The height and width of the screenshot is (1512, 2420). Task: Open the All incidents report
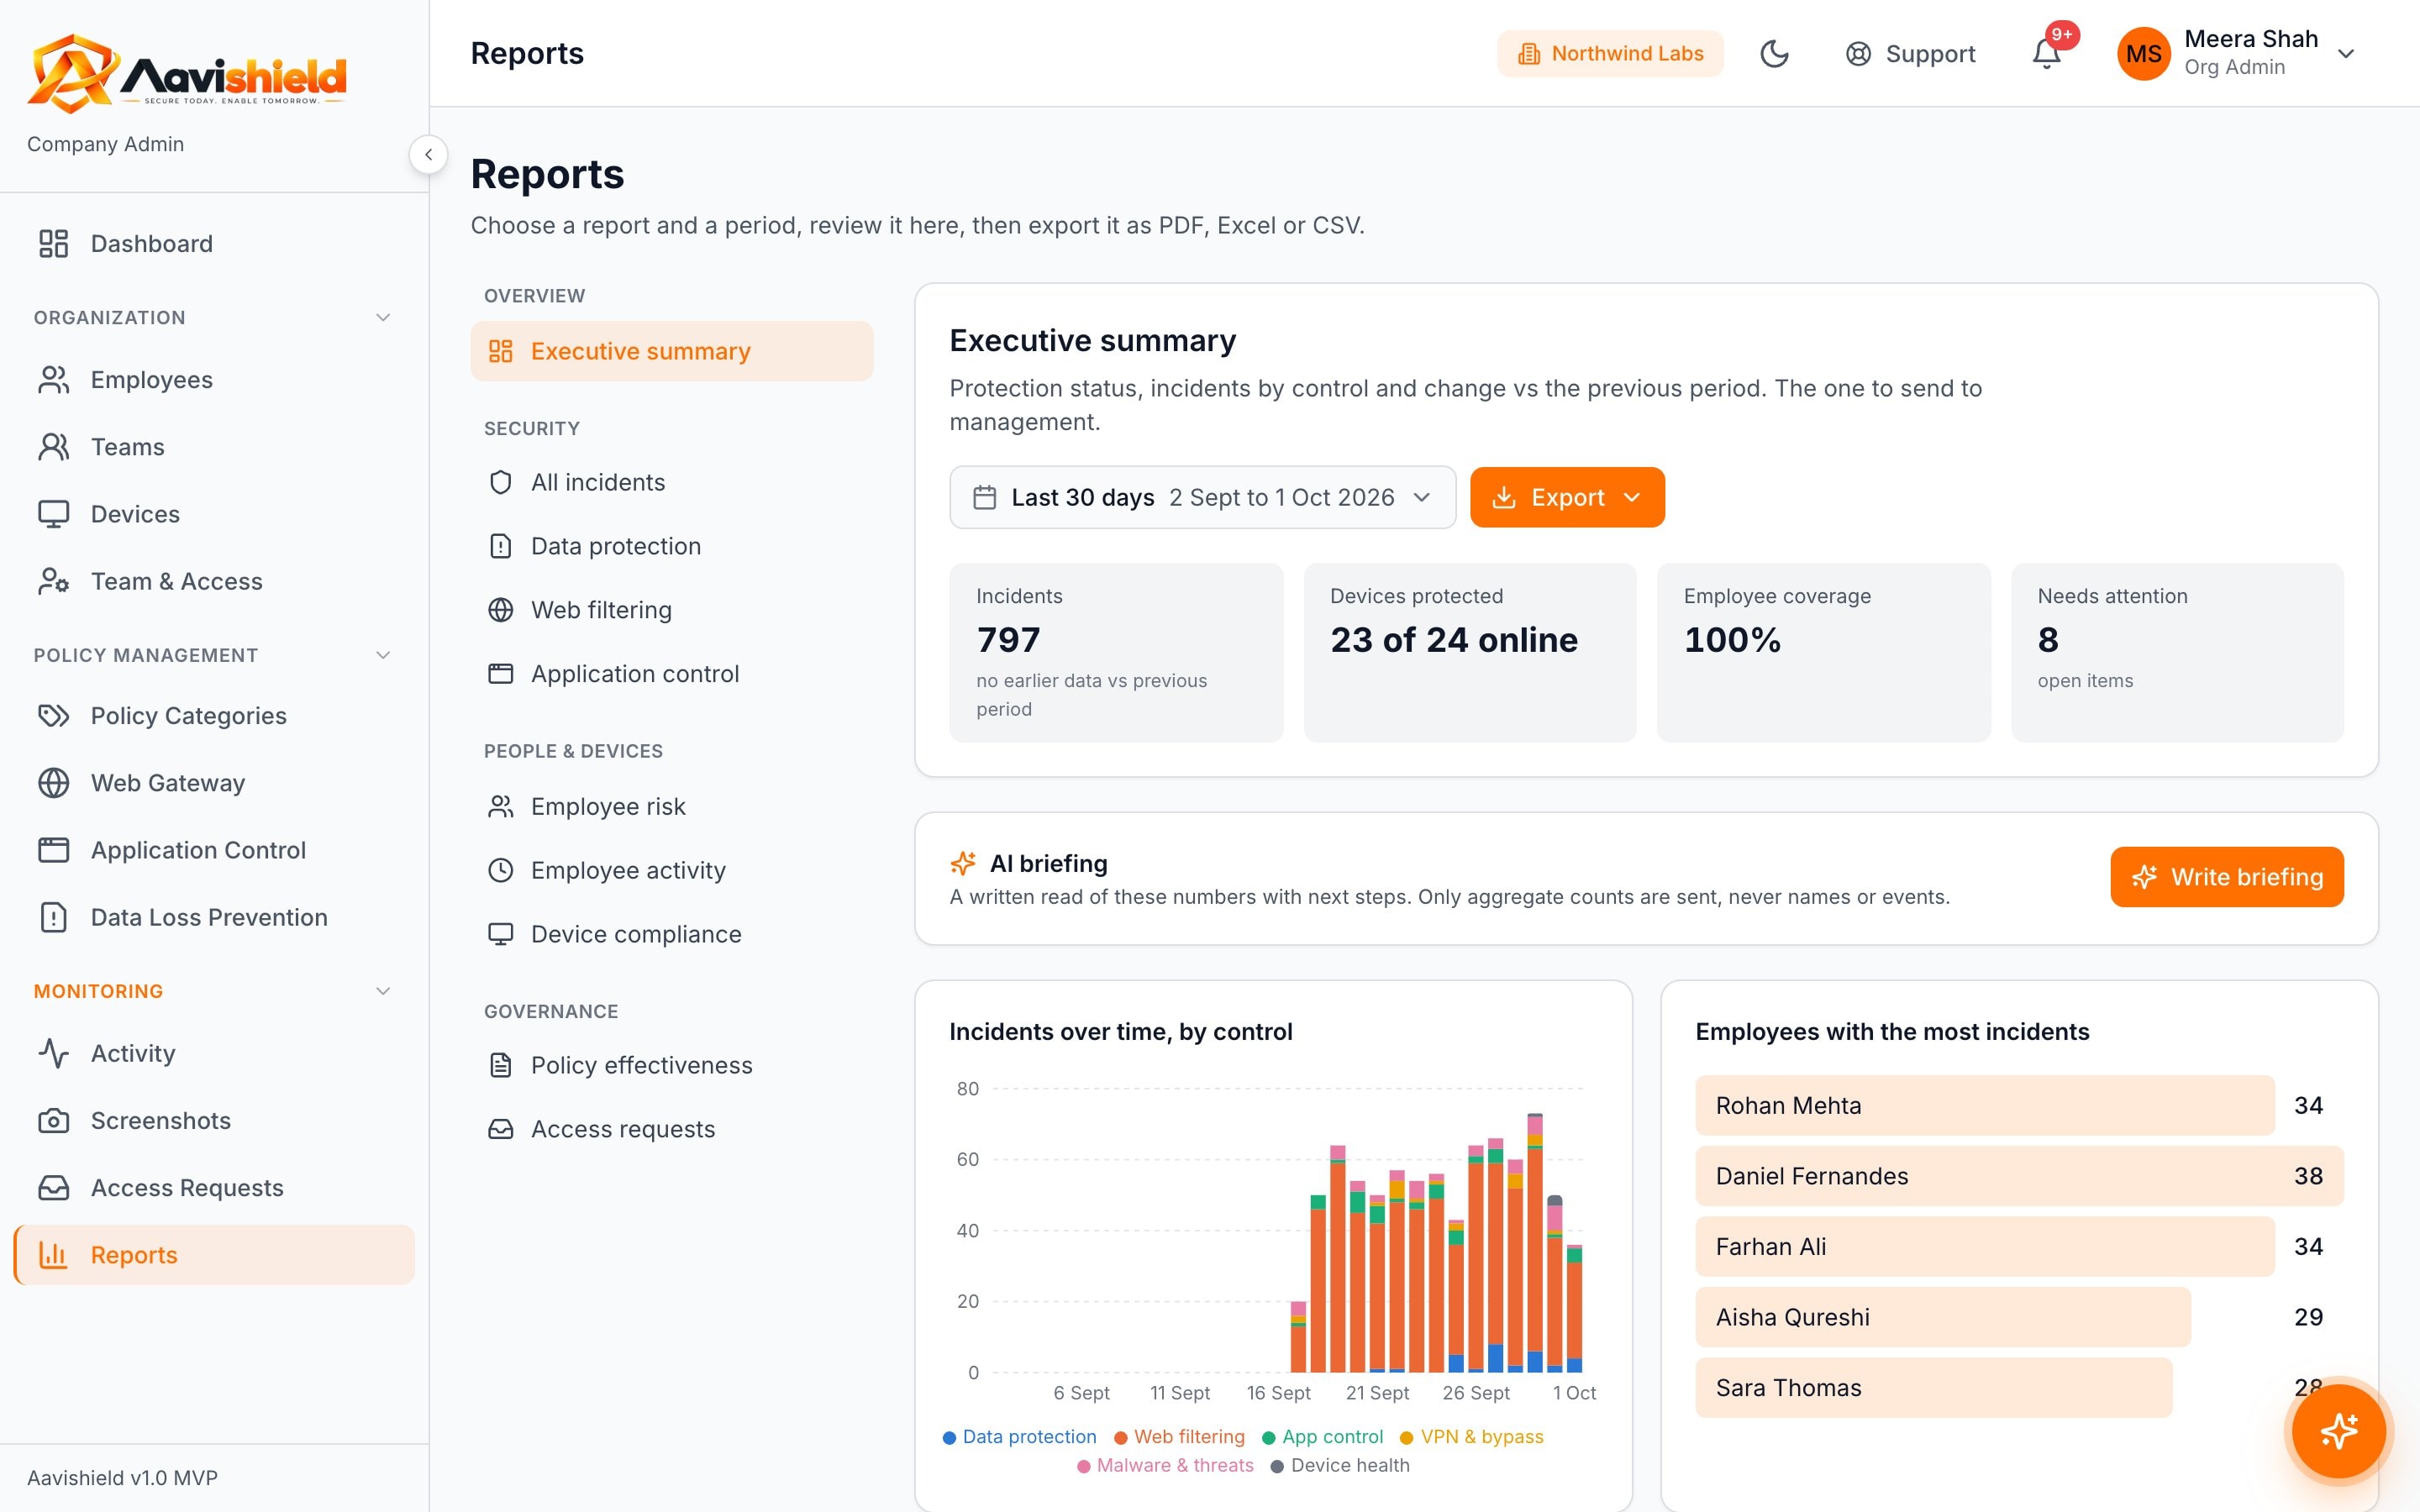pyautogui.click(x=672, y=482)
